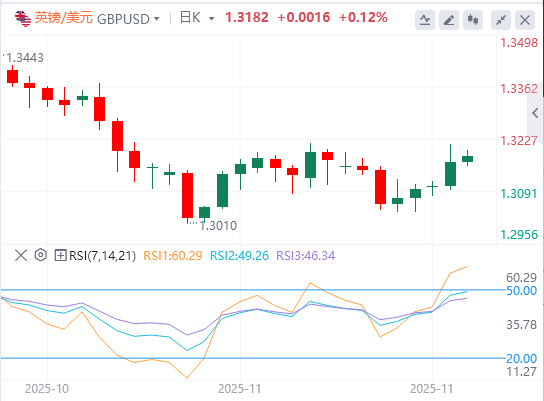Open the RSI settings hexagon icon
Viewport: 544px width, 401px height.
click(x=41, y=255)
